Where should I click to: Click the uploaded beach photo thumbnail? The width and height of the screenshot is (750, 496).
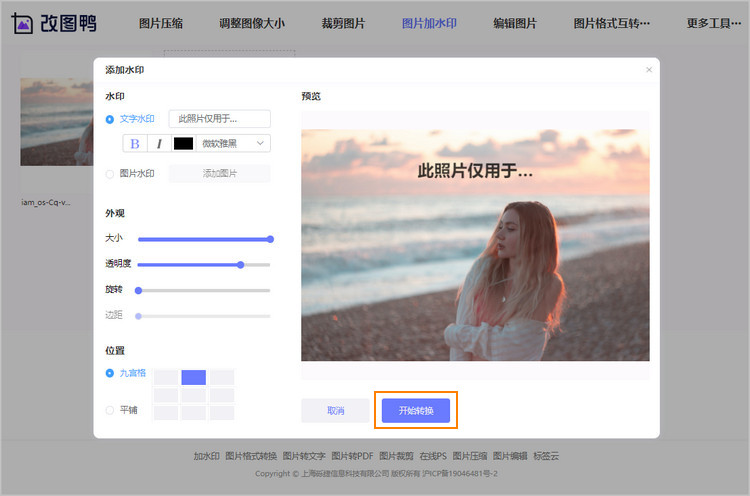click(x=56, y=122)
